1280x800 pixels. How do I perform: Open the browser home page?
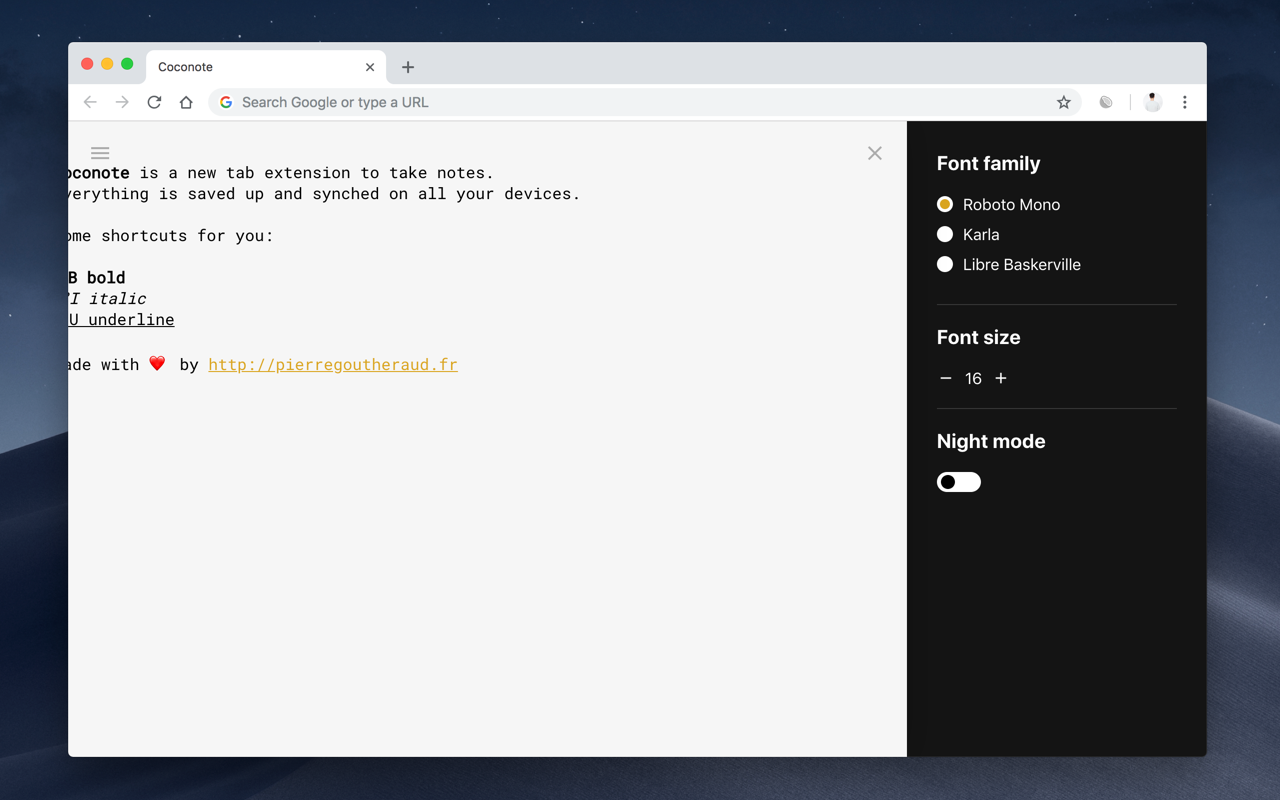pos(186,102)
